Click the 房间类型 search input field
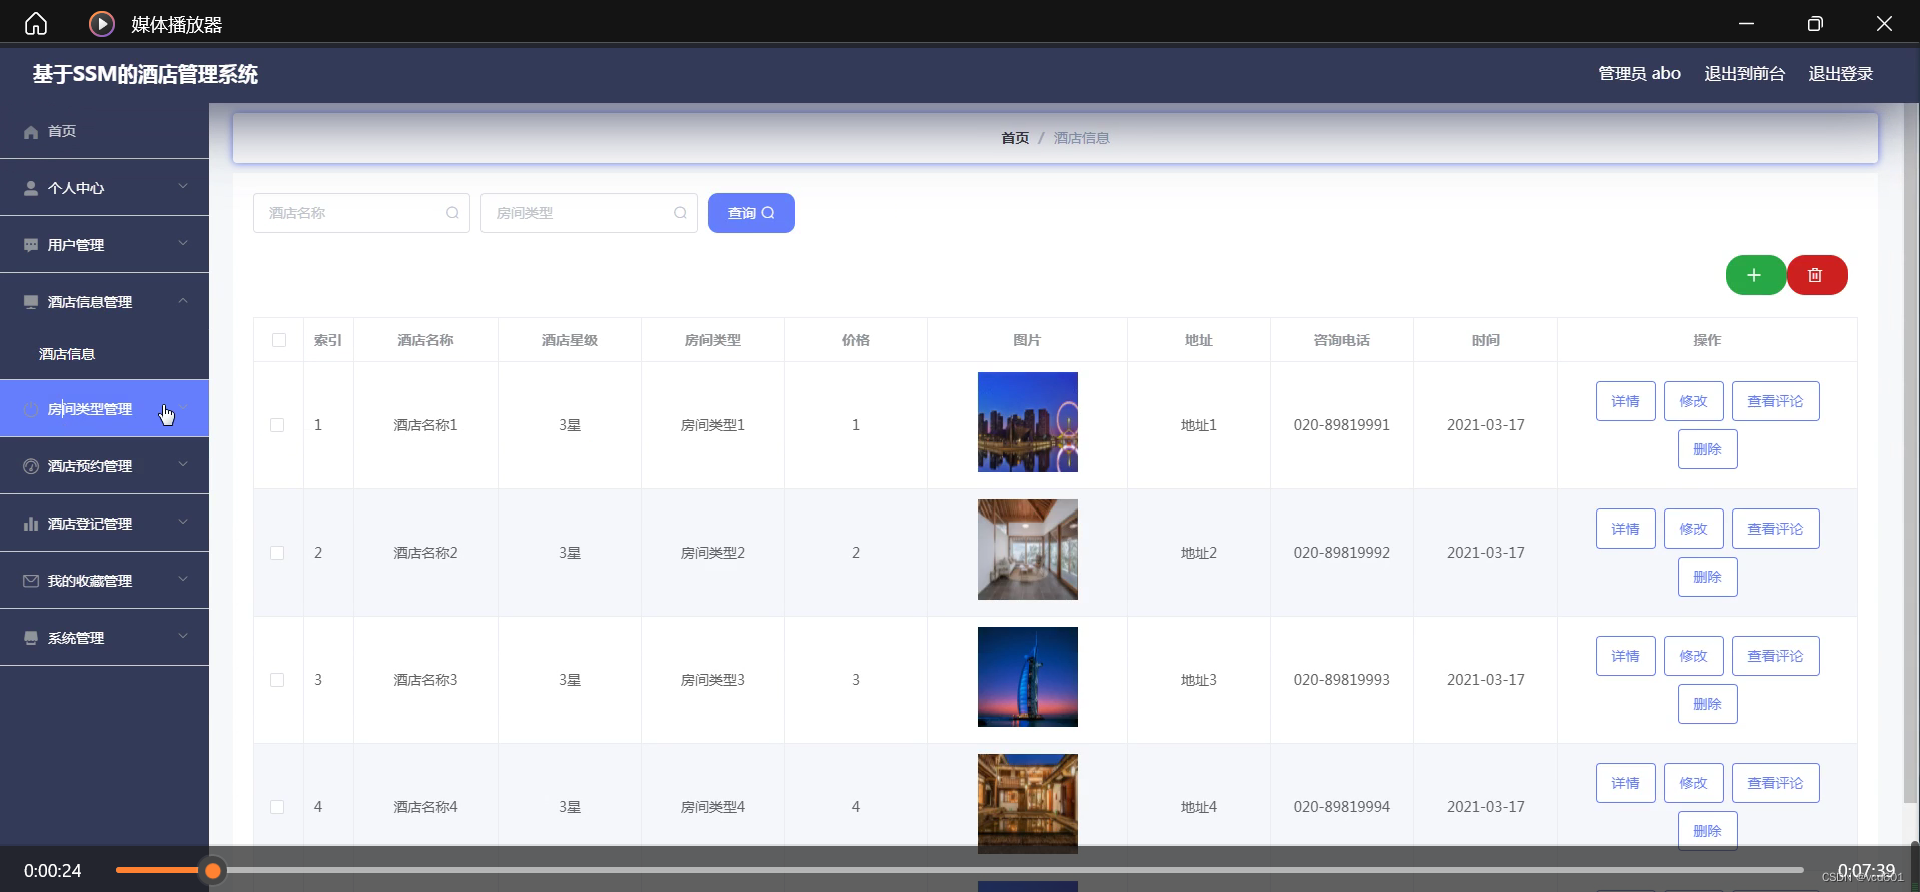This screenshot has width=1920, height=892. point(589,213)
